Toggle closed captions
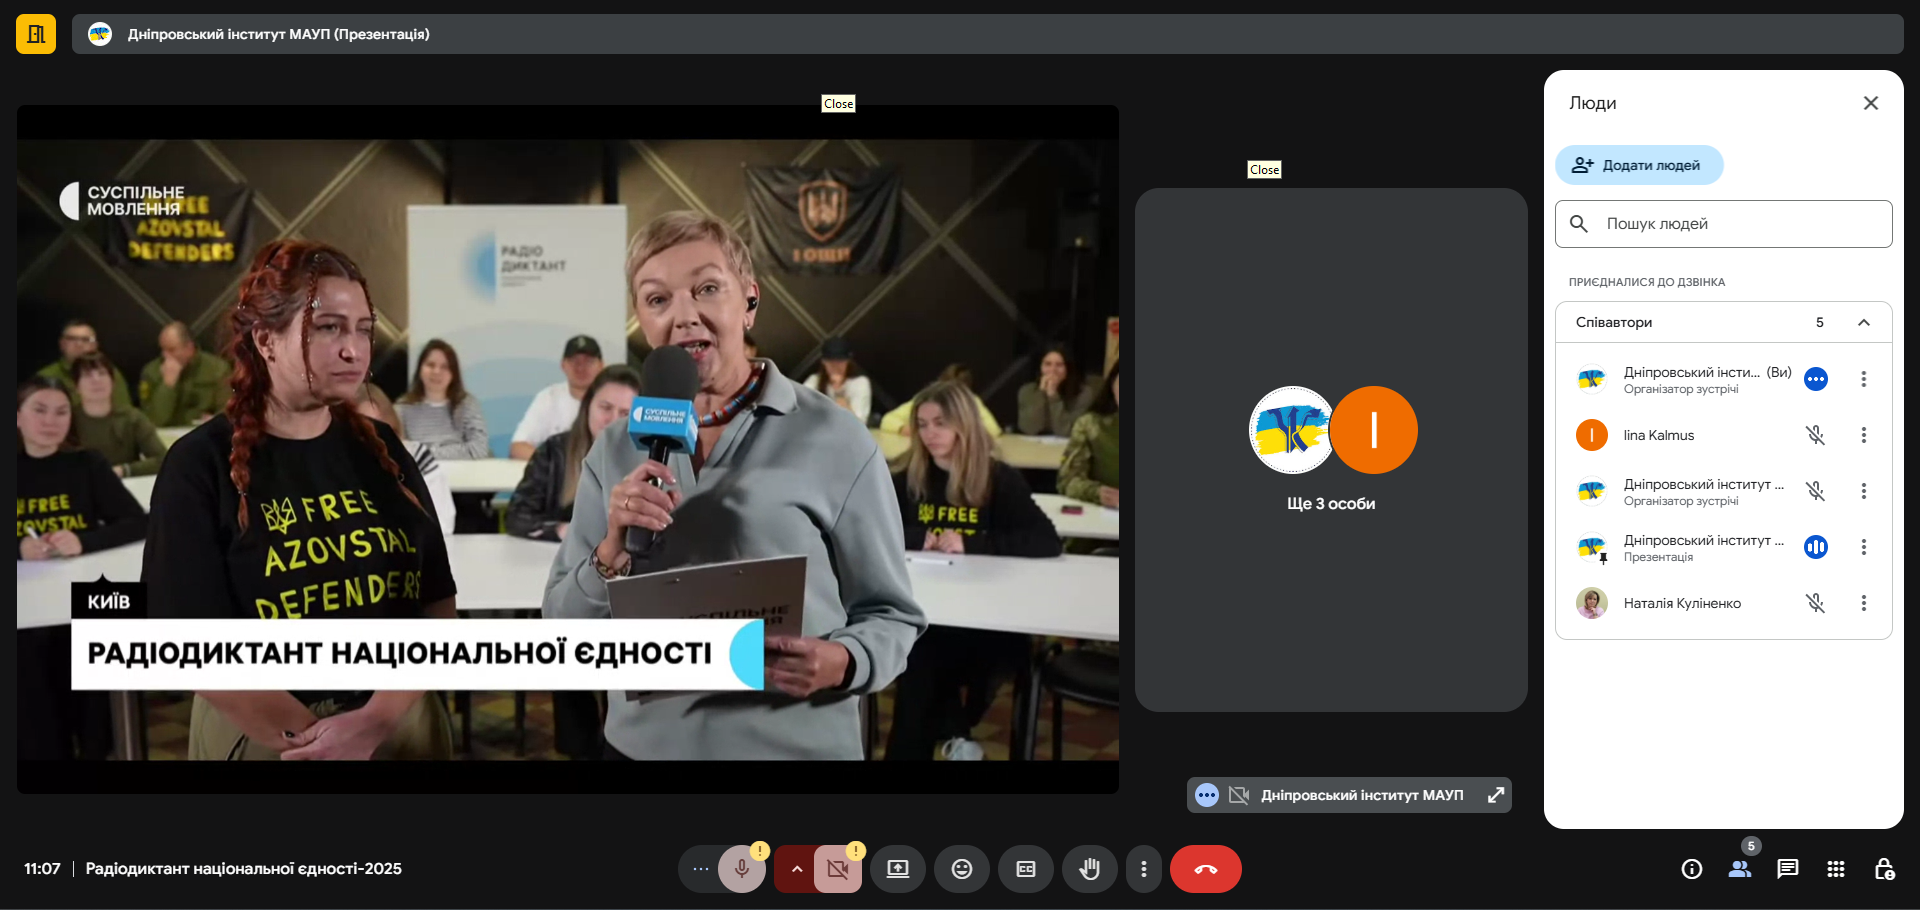 pyautogui.click(x=1025, y=869)
